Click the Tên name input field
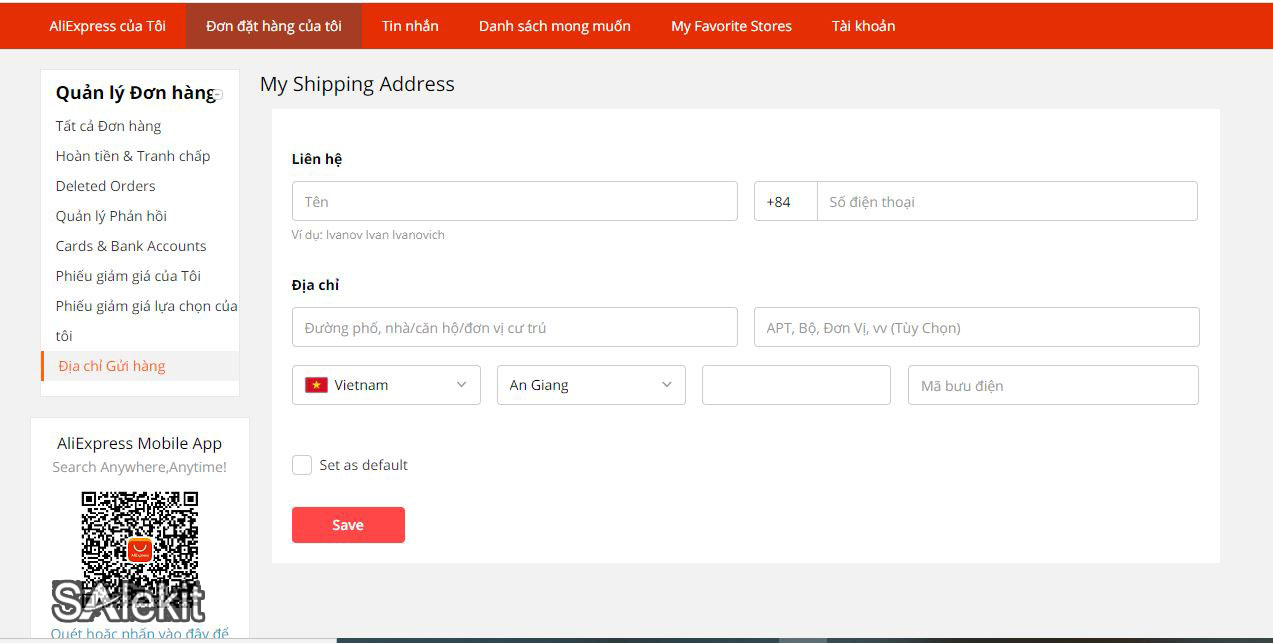Screen dimensions: 1273x643 (514, 200)
